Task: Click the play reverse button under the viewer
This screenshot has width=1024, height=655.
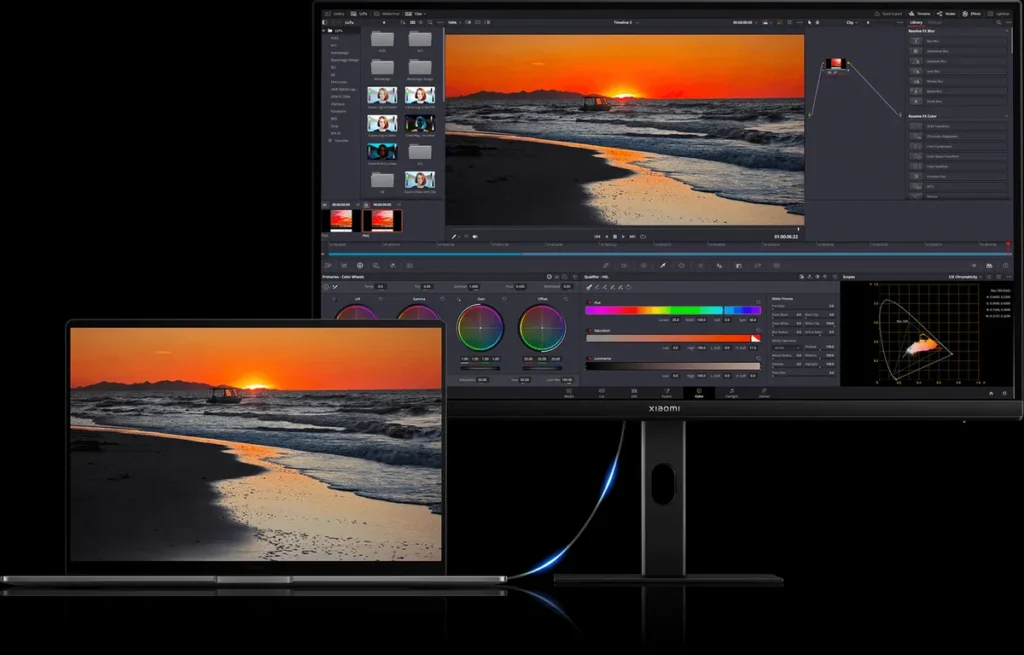Action: [x=606, y=236]
